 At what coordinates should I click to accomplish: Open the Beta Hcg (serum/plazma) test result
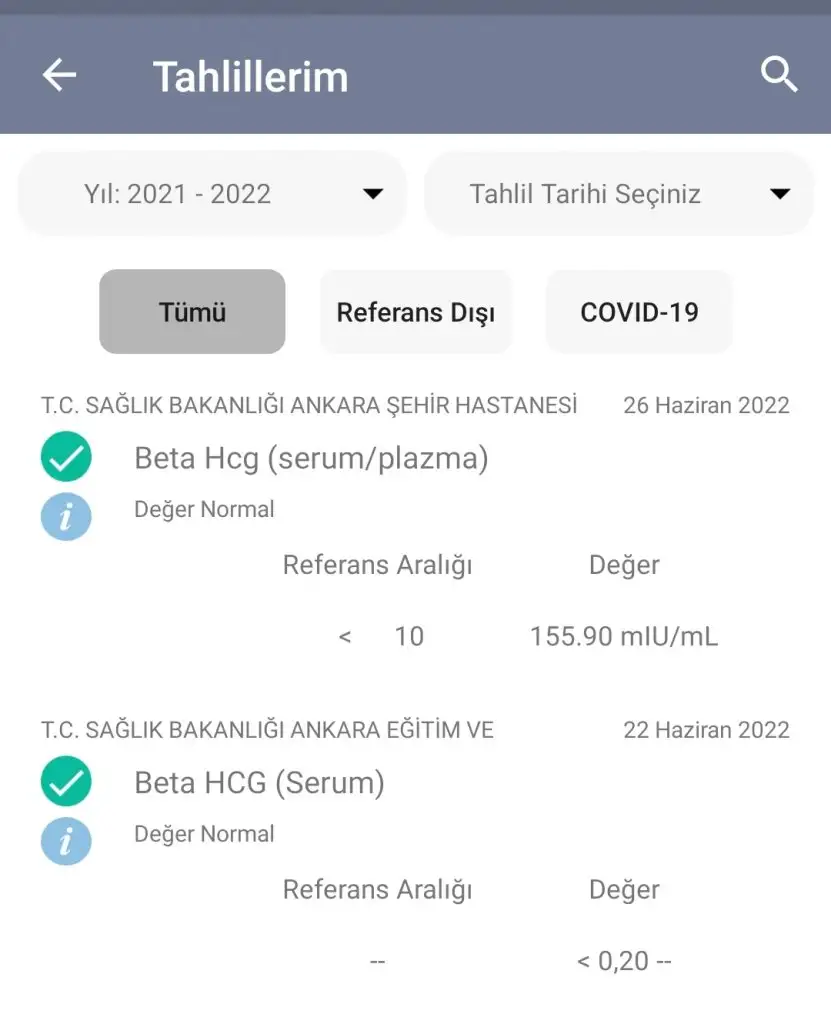click(311, 459)
